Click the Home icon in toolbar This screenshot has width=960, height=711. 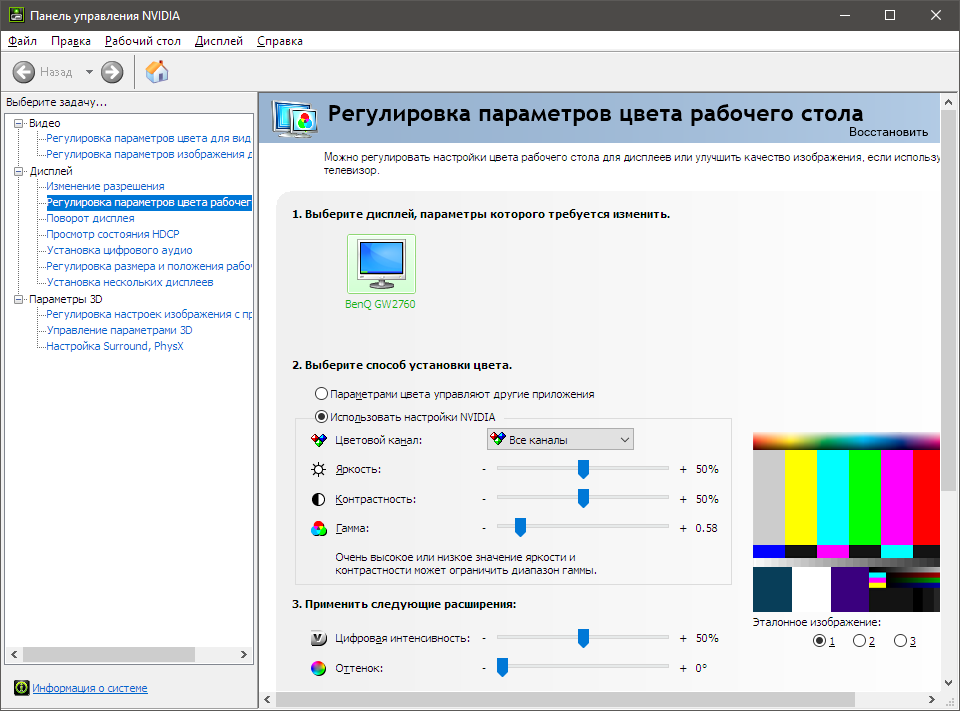click(157, 72)
